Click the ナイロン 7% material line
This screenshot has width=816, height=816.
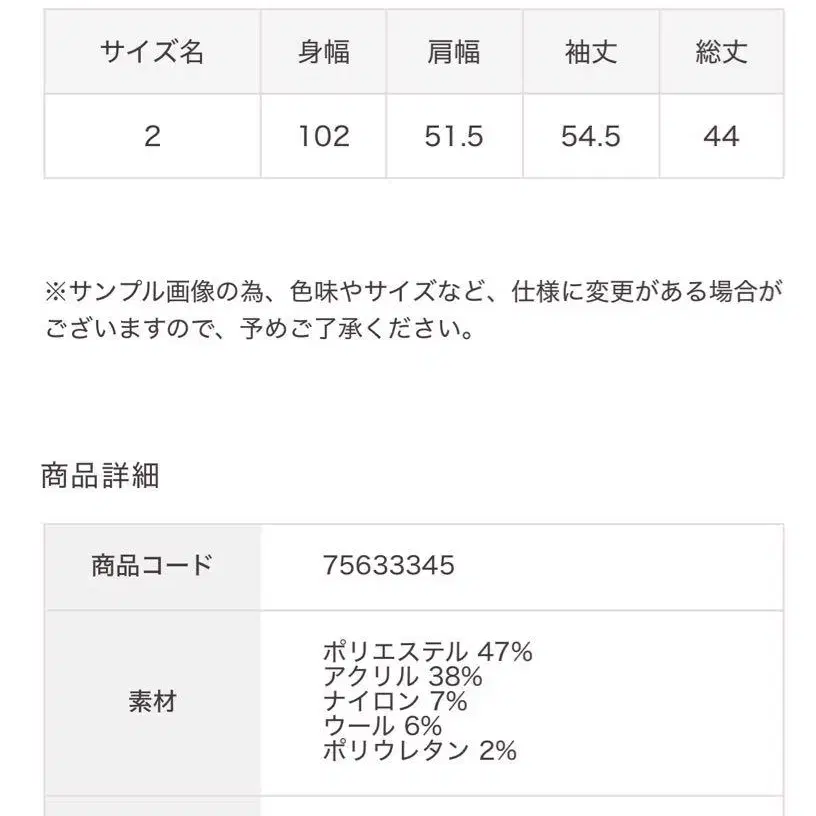[x=395, y=702]
